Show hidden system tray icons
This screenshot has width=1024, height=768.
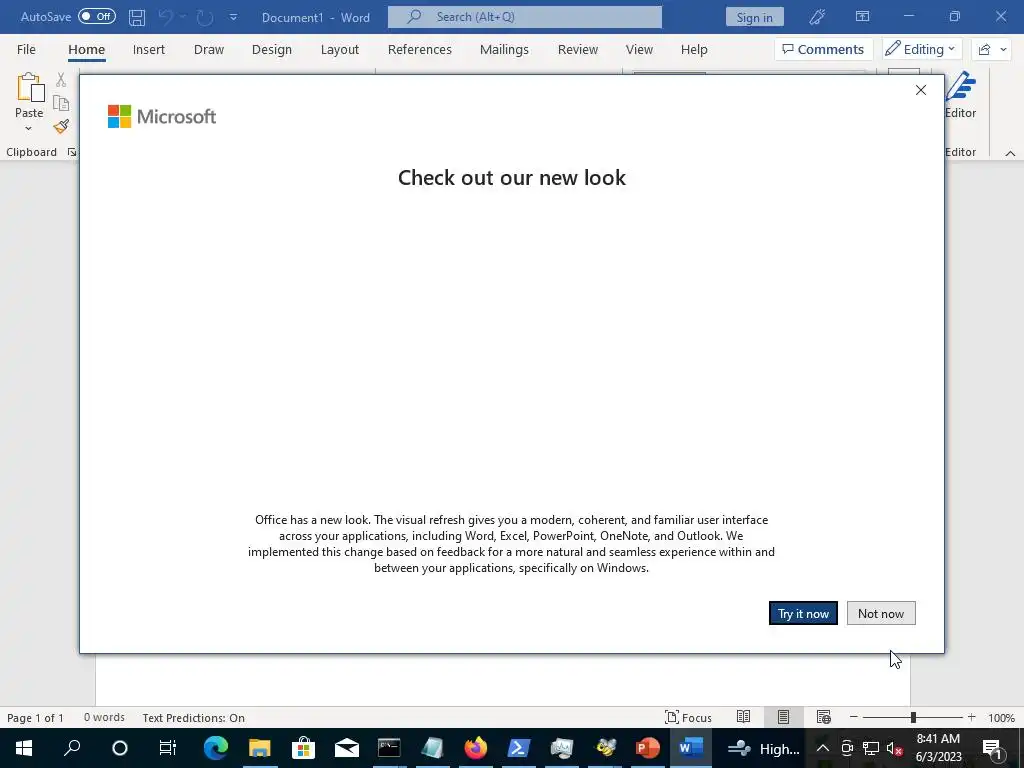[x=823, y=748]
